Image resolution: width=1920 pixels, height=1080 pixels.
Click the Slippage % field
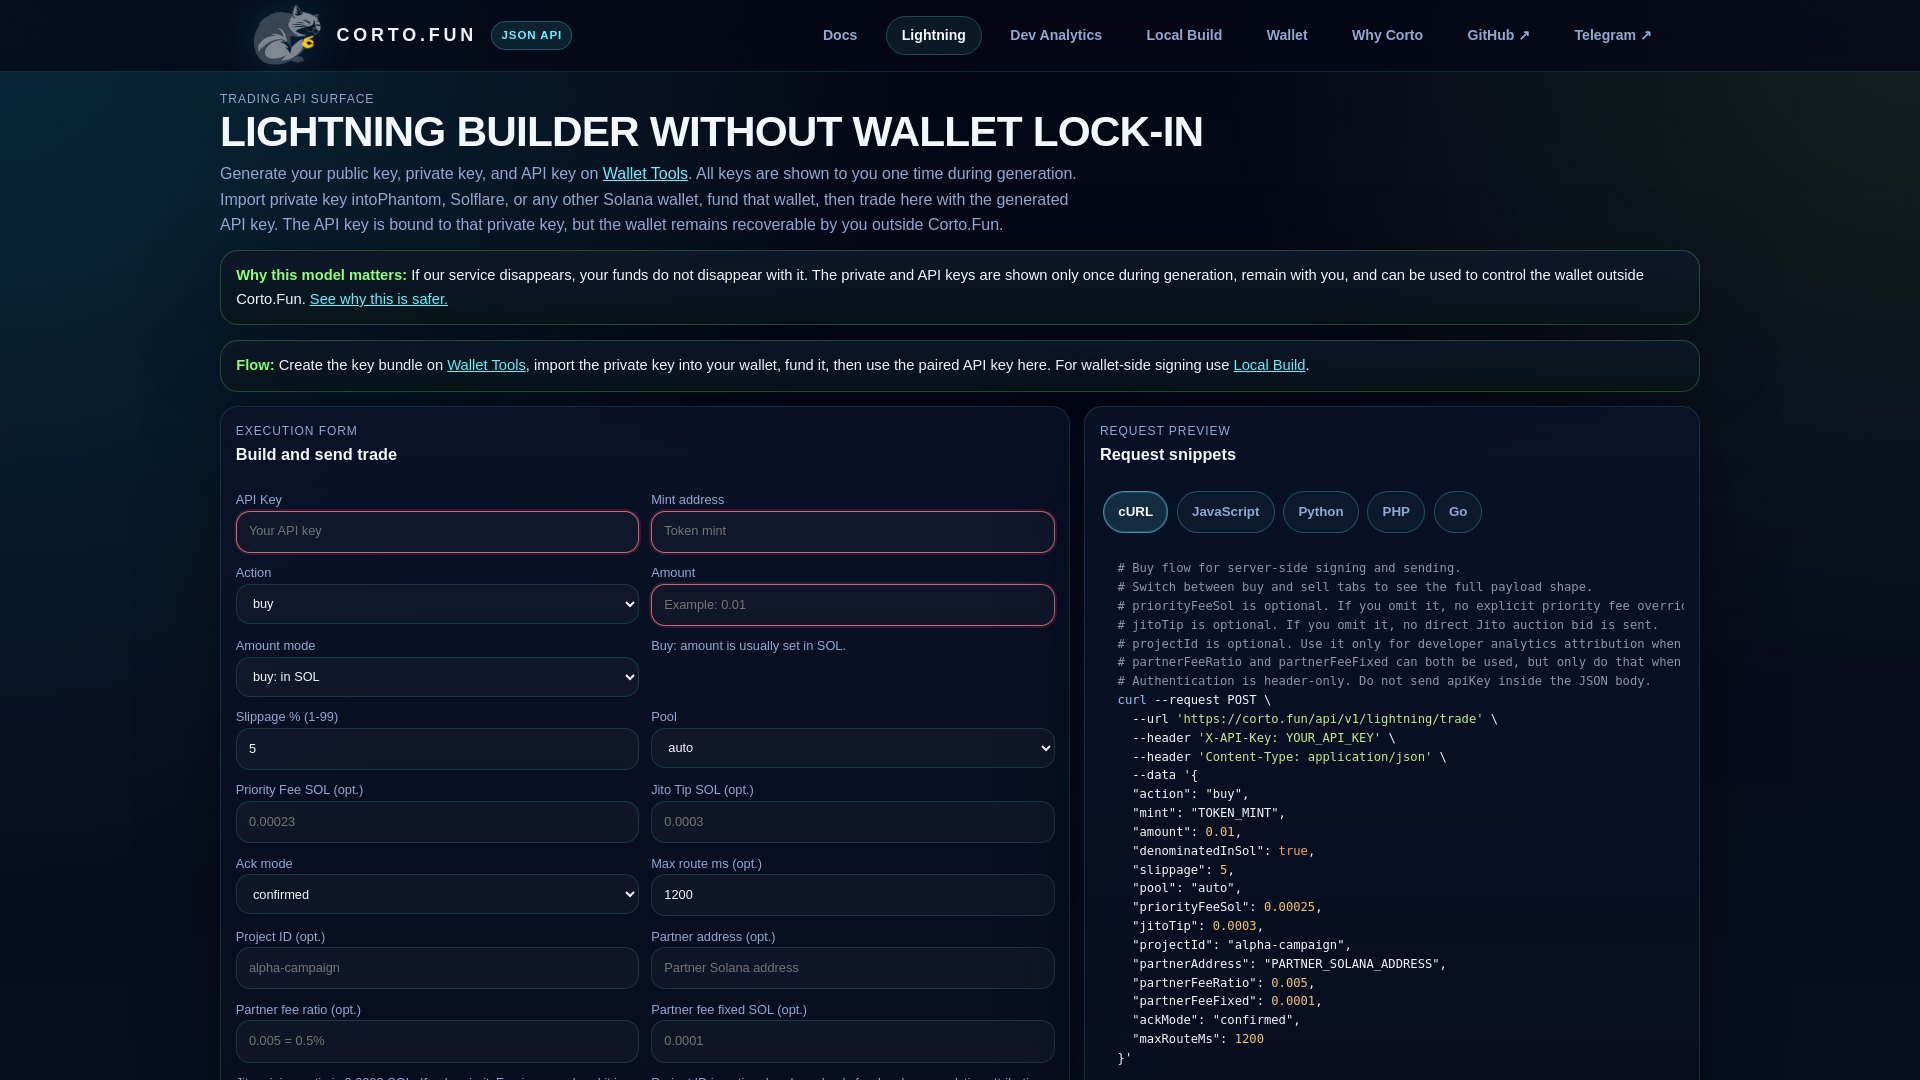(x=437, y=749)
